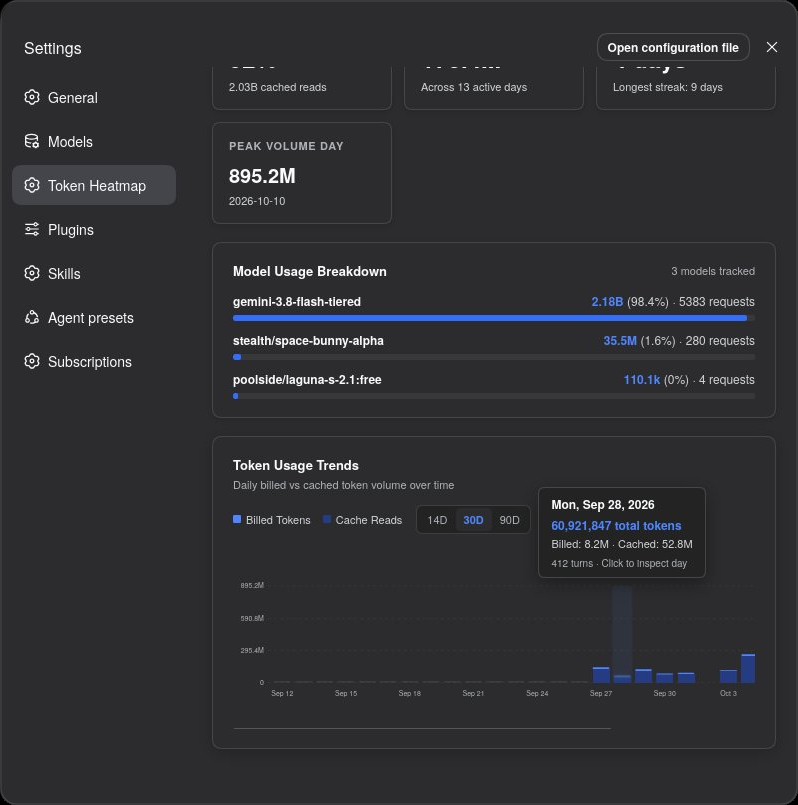
Task: Click gemini-3.8-flash-tiered model name
Action: pos(297,302)
